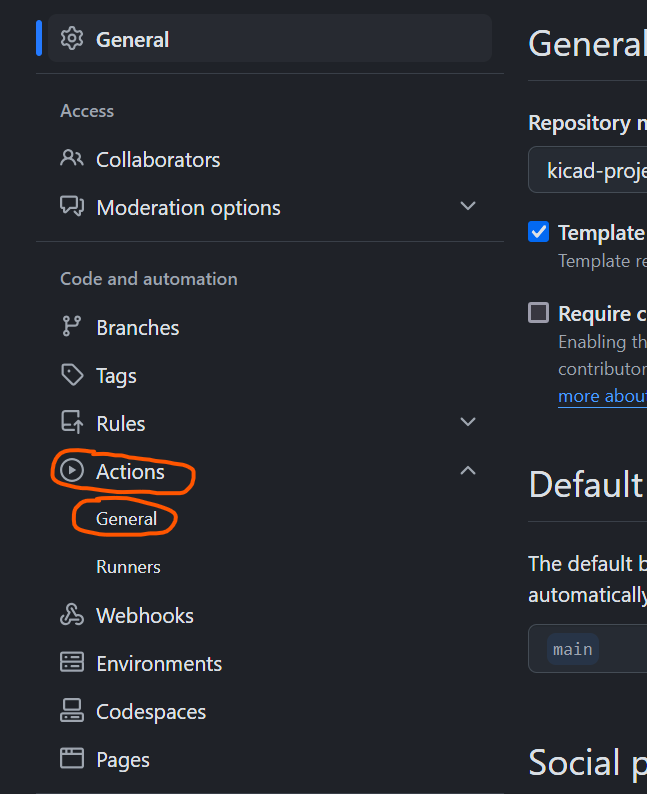
Task: Click the Codespaces icon
Action: tap(72, 711)
